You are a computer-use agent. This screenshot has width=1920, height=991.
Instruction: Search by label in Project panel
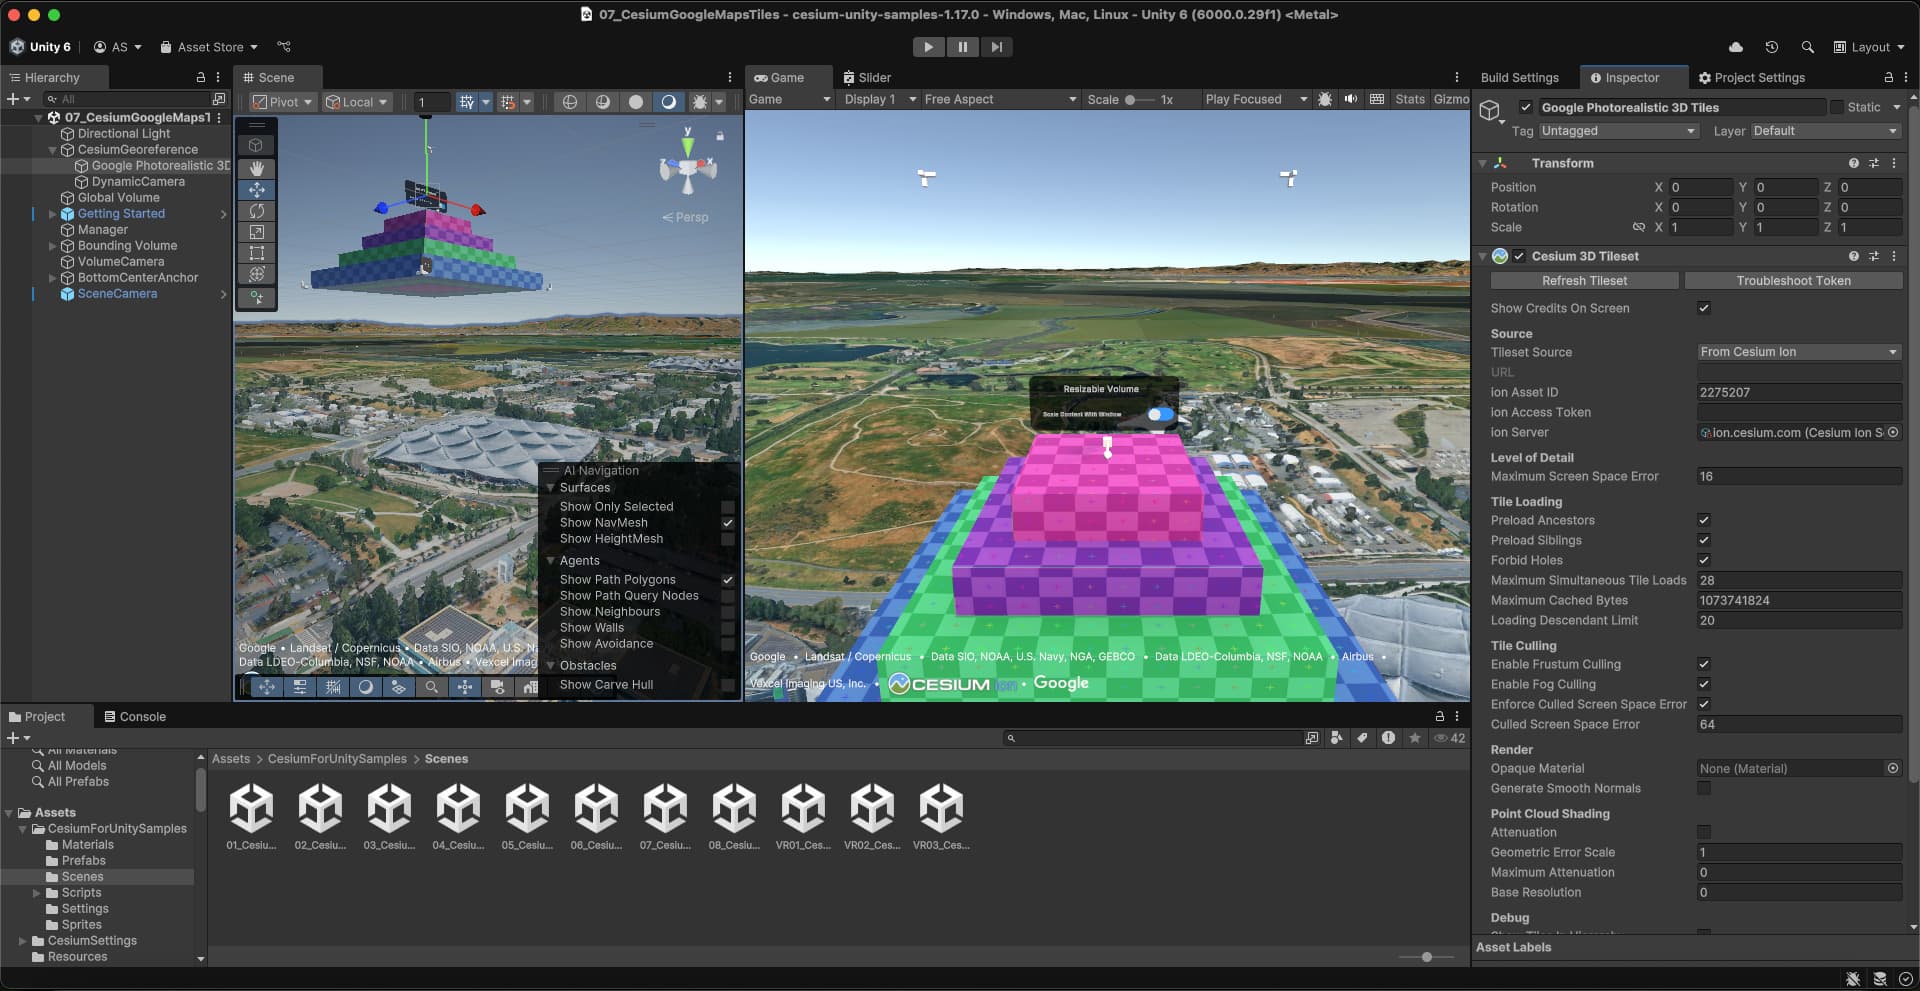point(1362,738)
